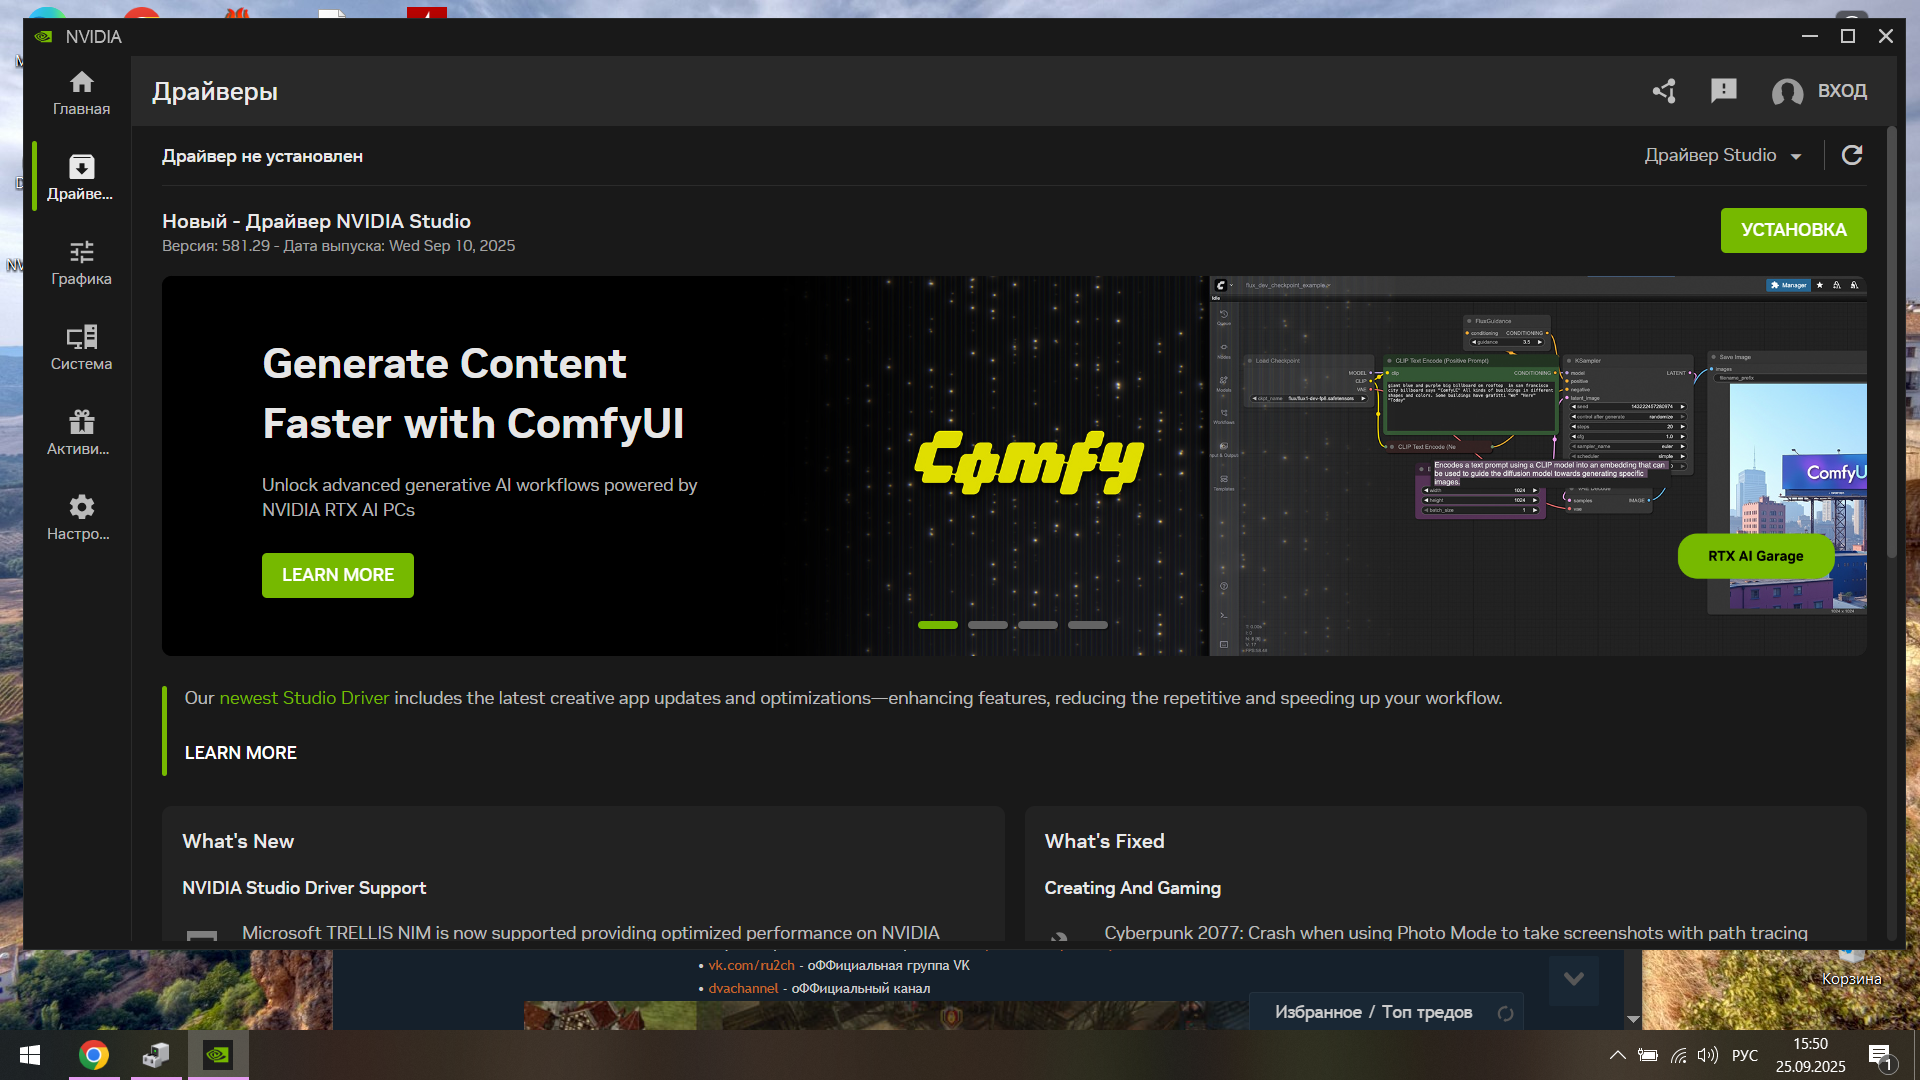Open the feedback exclamation icon

pos(1723,91)
